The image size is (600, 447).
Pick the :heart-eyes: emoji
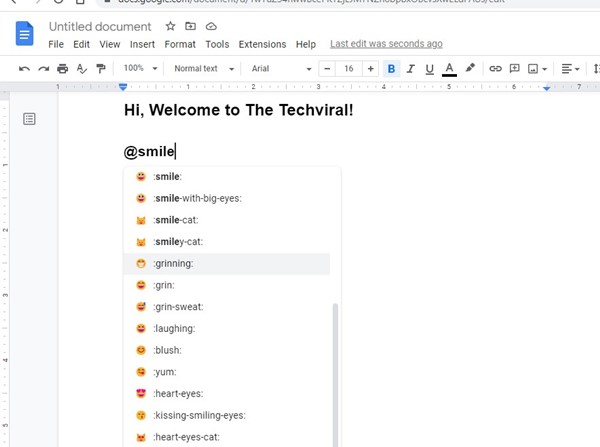click(227, 394)
